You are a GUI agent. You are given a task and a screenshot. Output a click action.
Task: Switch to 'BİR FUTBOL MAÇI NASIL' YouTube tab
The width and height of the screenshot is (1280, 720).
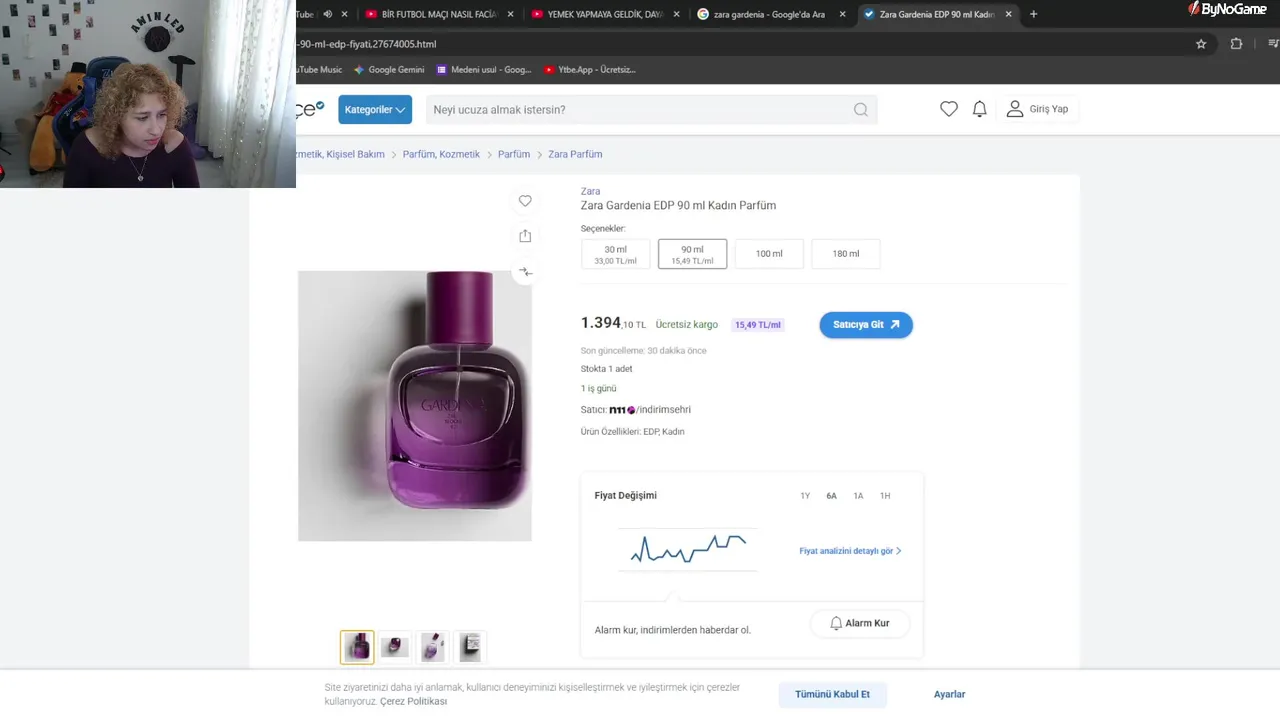click(x=440, y=14)
